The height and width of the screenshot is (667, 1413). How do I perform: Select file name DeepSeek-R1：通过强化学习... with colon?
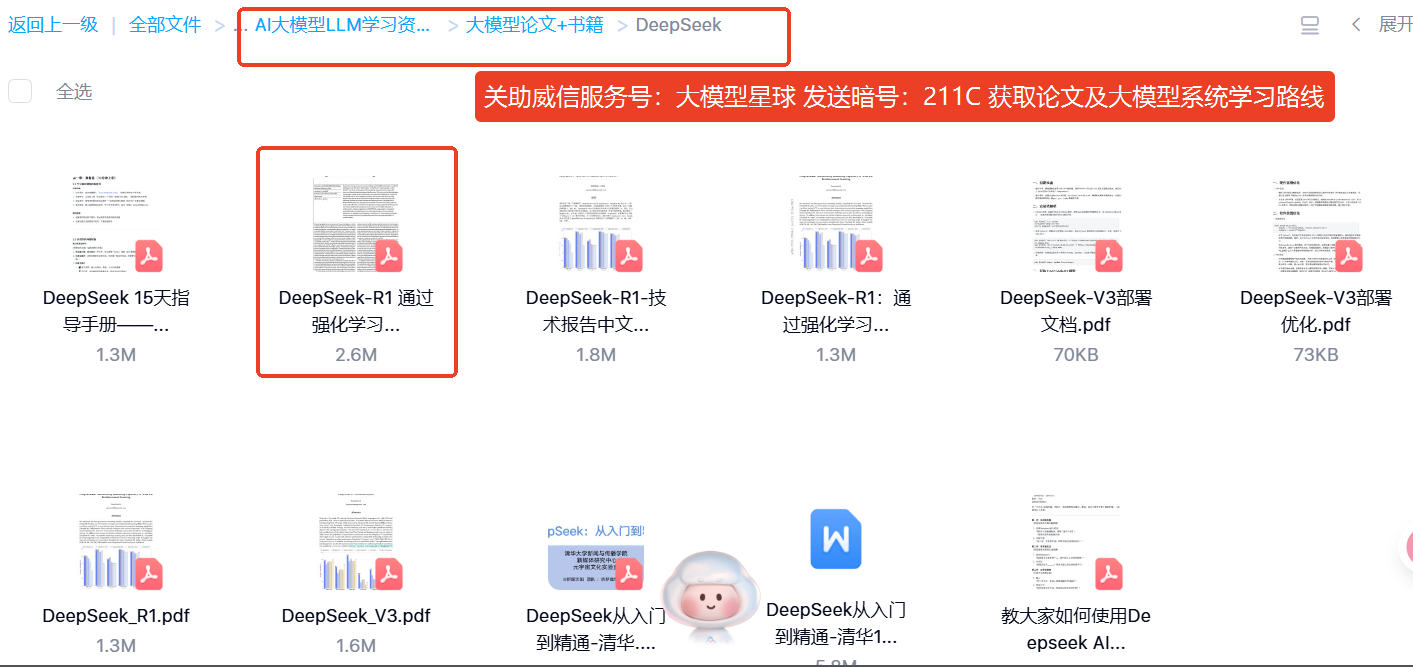(836, 311)
